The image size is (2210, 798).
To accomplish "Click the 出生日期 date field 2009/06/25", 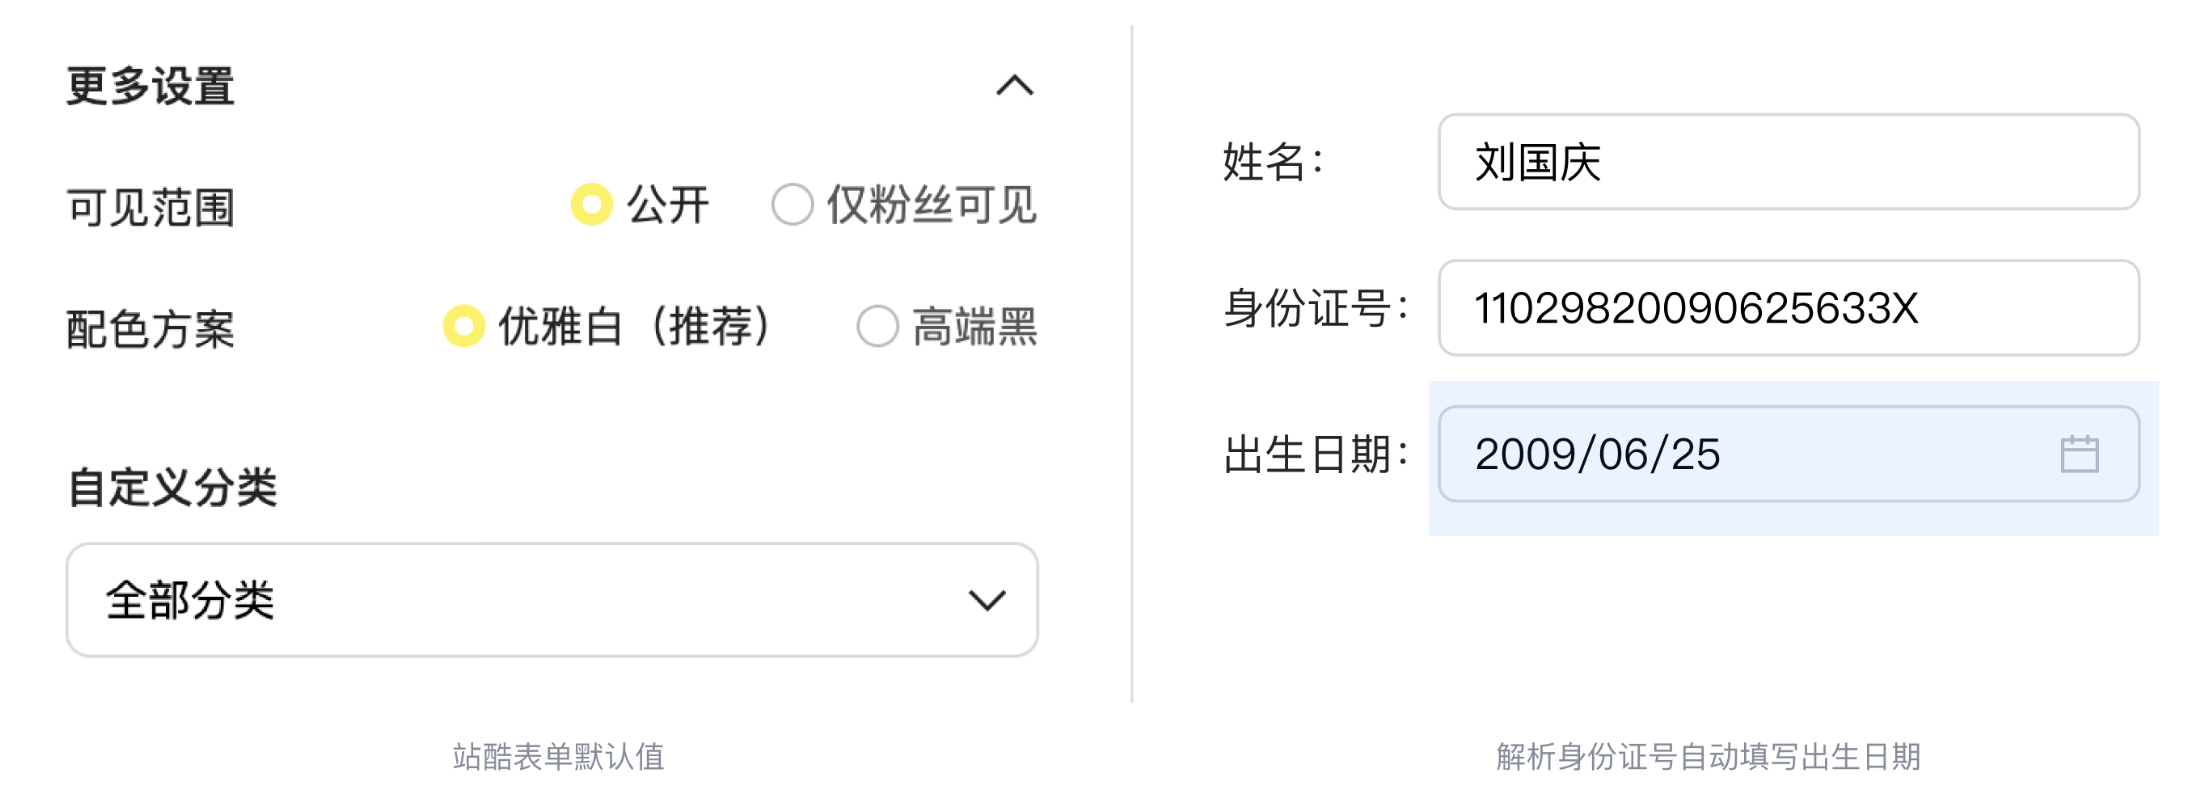I will click(1789, 454).
